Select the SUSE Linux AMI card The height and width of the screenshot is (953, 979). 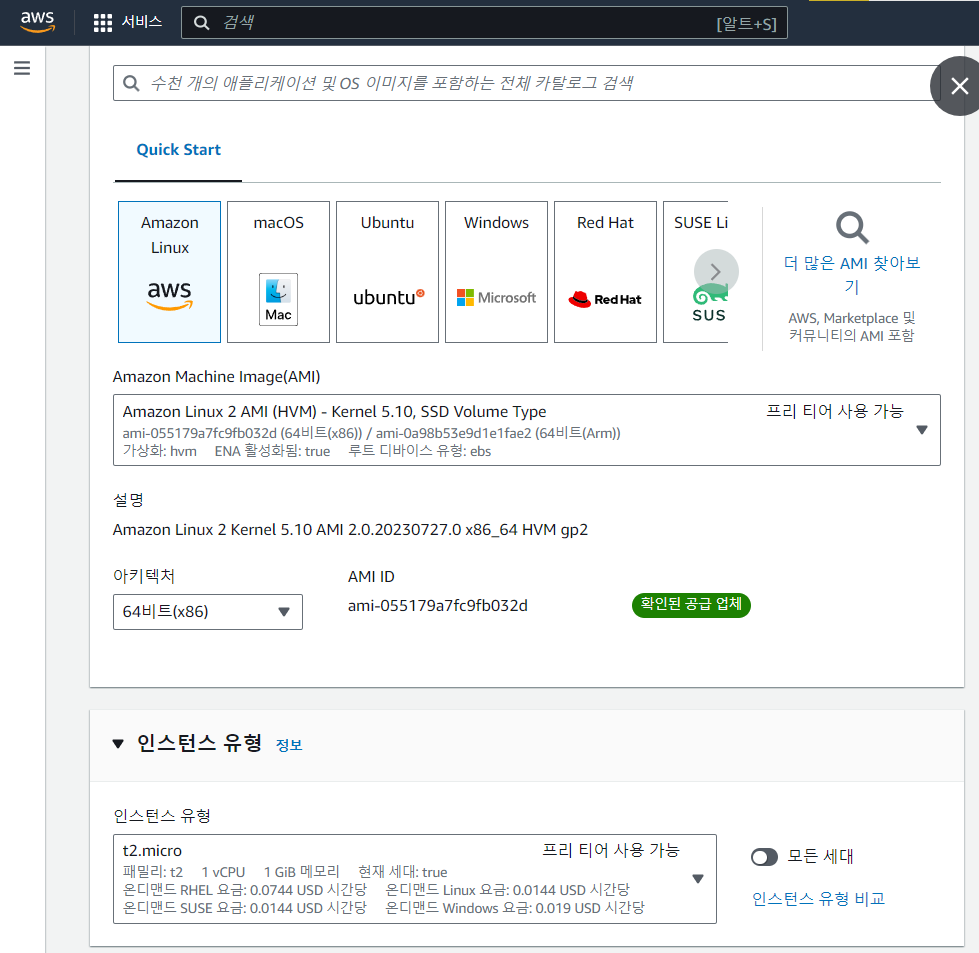pyautogui.click(x=696, y=272)
